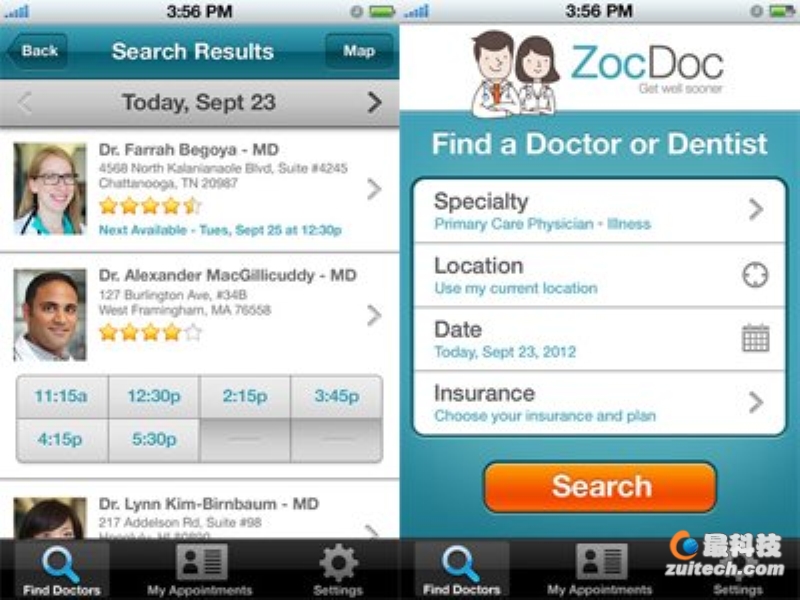Open My Appointments icon in left tab bar
Image resolution: width=800 pixels, height=600 pixels.
tap(202, 562)
